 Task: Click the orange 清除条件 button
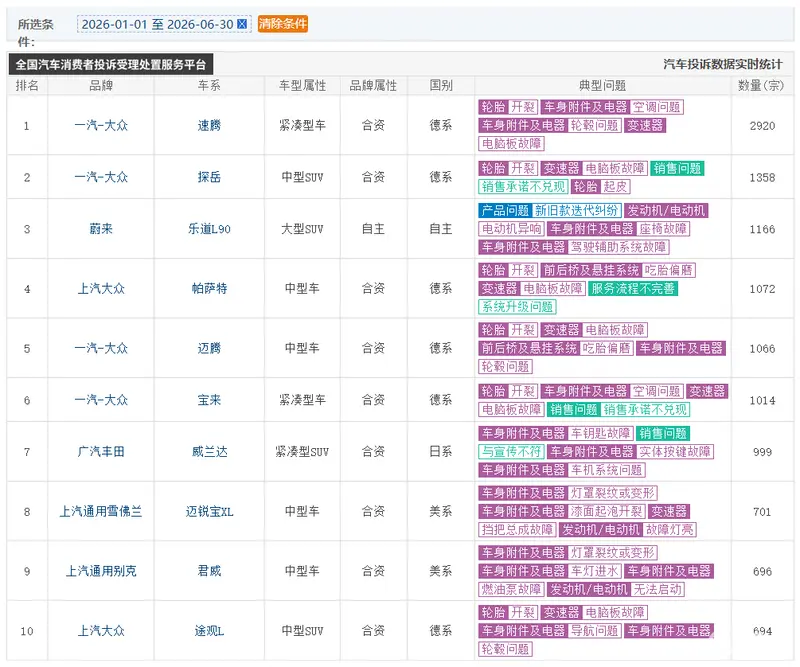point(283,23)
